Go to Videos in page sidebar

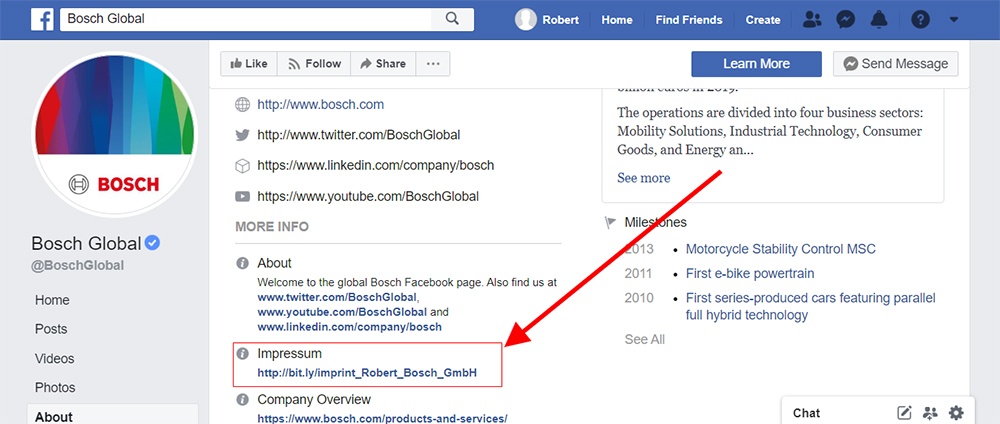pyautogui.click(x=55, y=359)
